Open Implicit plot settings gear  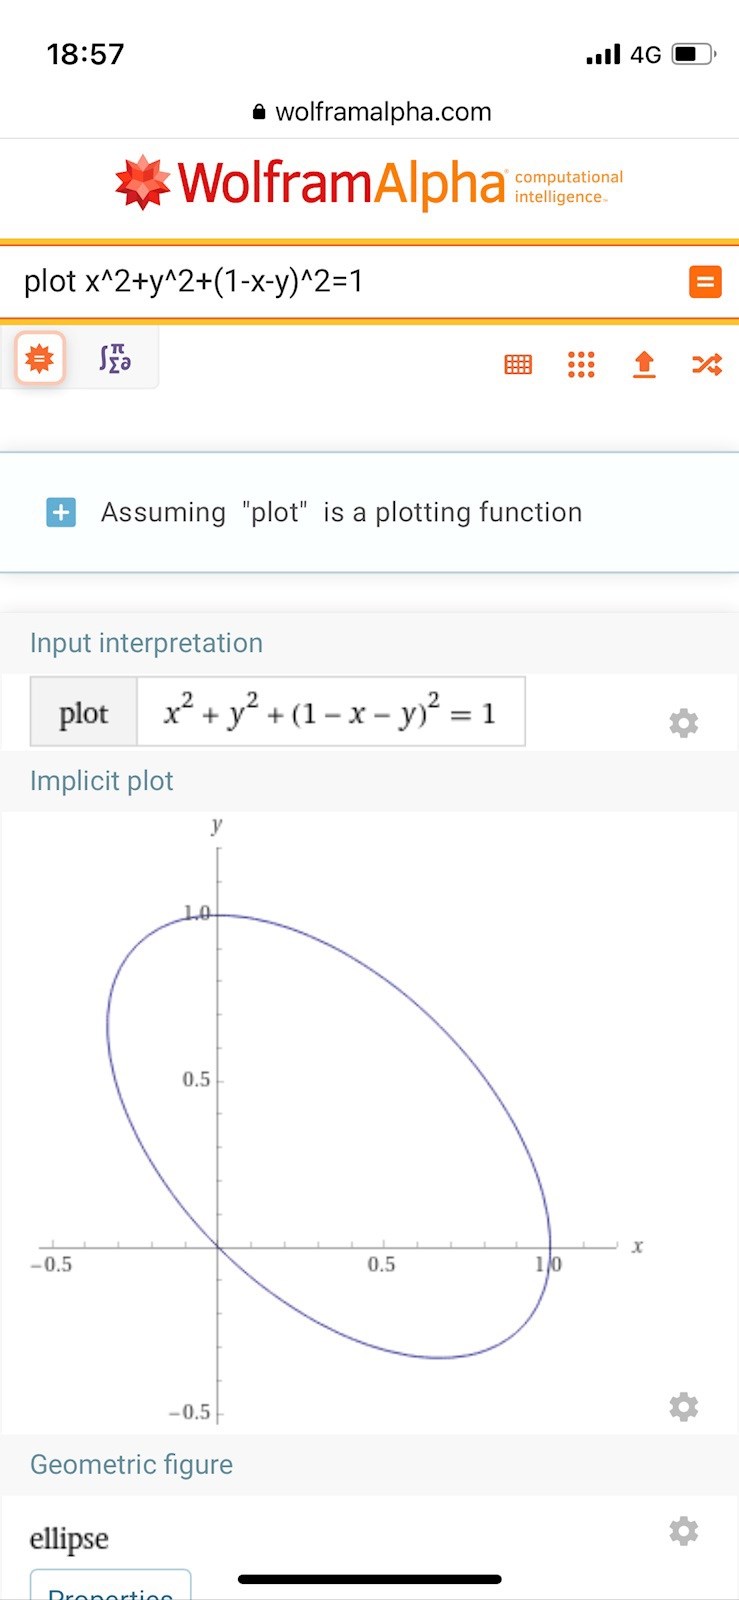tap(684, 1407)
